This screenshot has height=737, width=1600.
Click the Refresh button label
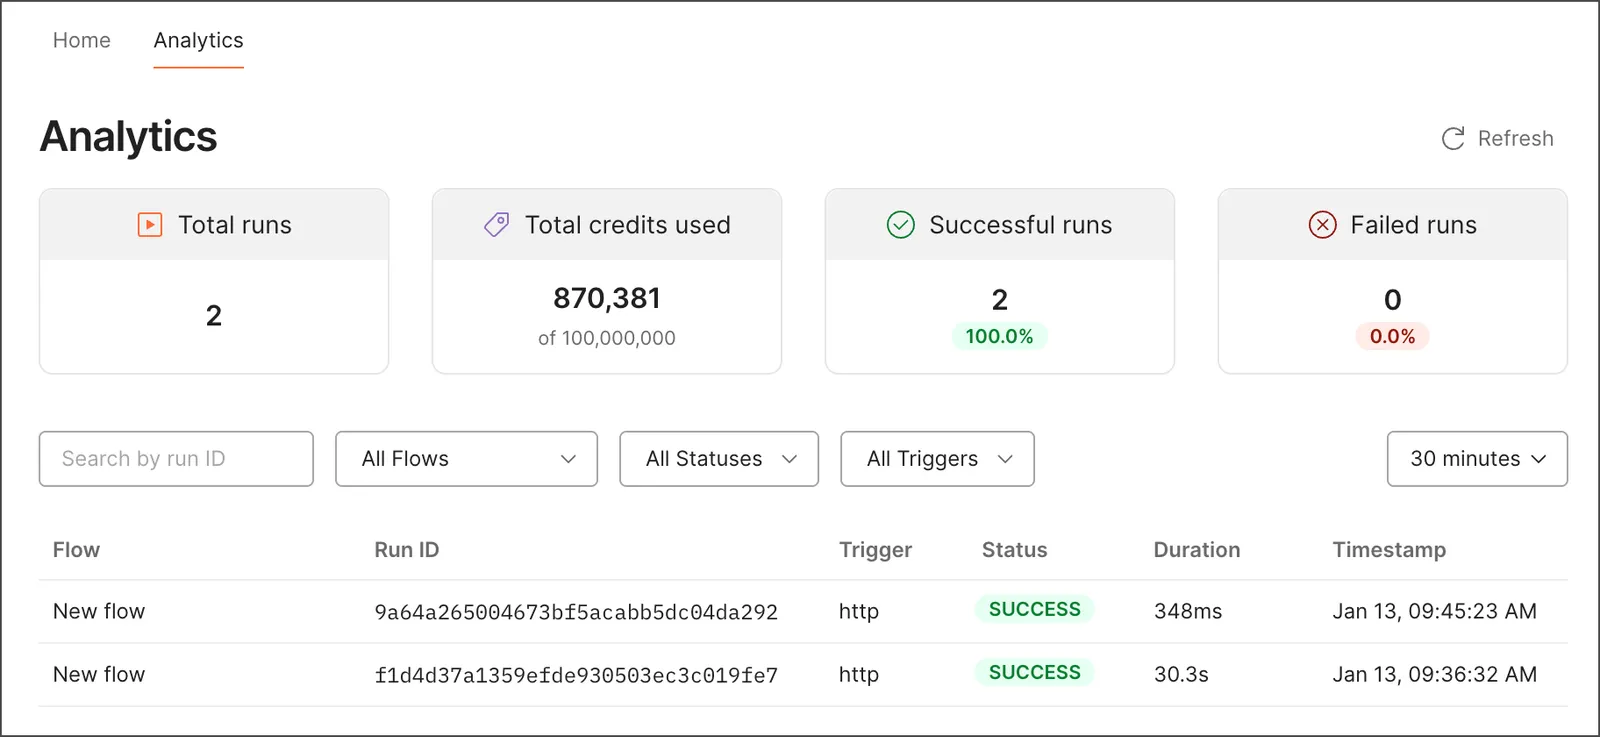pyautogui.click(x=1515, y=138)
